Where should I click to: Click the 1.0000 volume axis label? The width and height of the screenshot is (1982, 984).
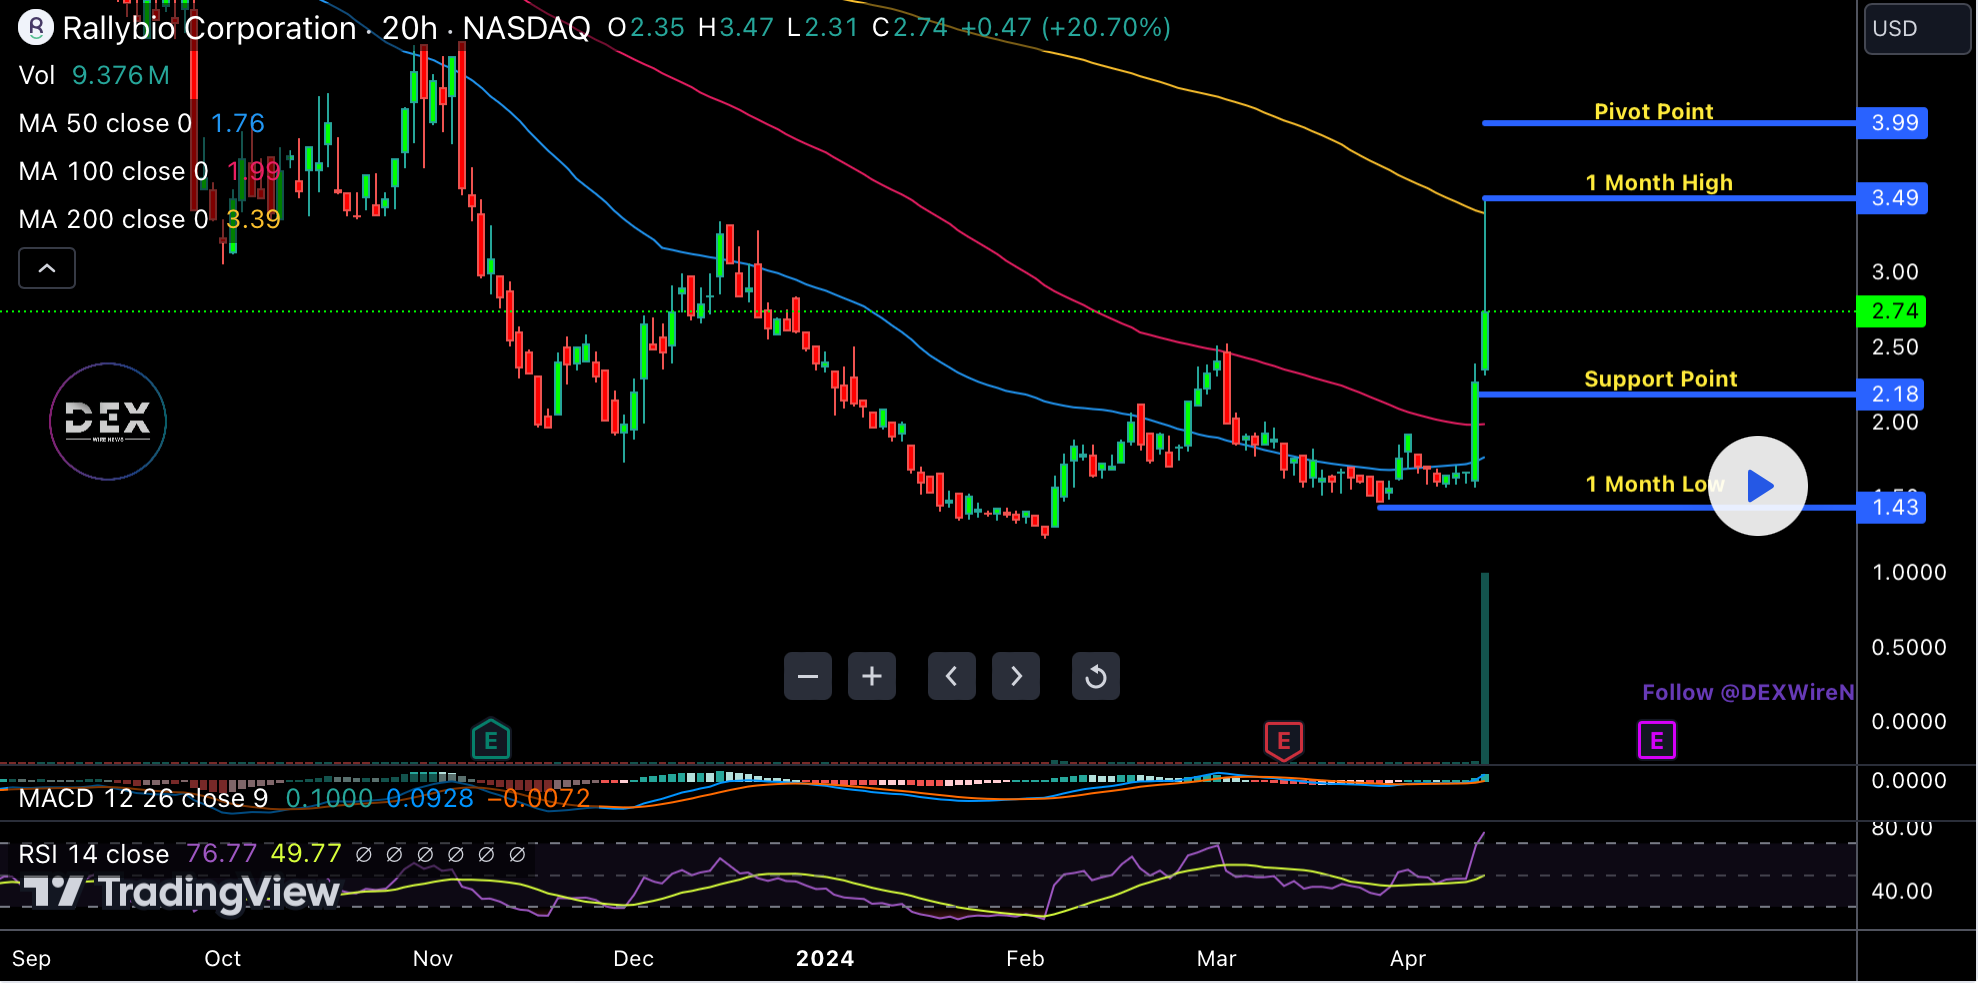[x=1909, y=573]
